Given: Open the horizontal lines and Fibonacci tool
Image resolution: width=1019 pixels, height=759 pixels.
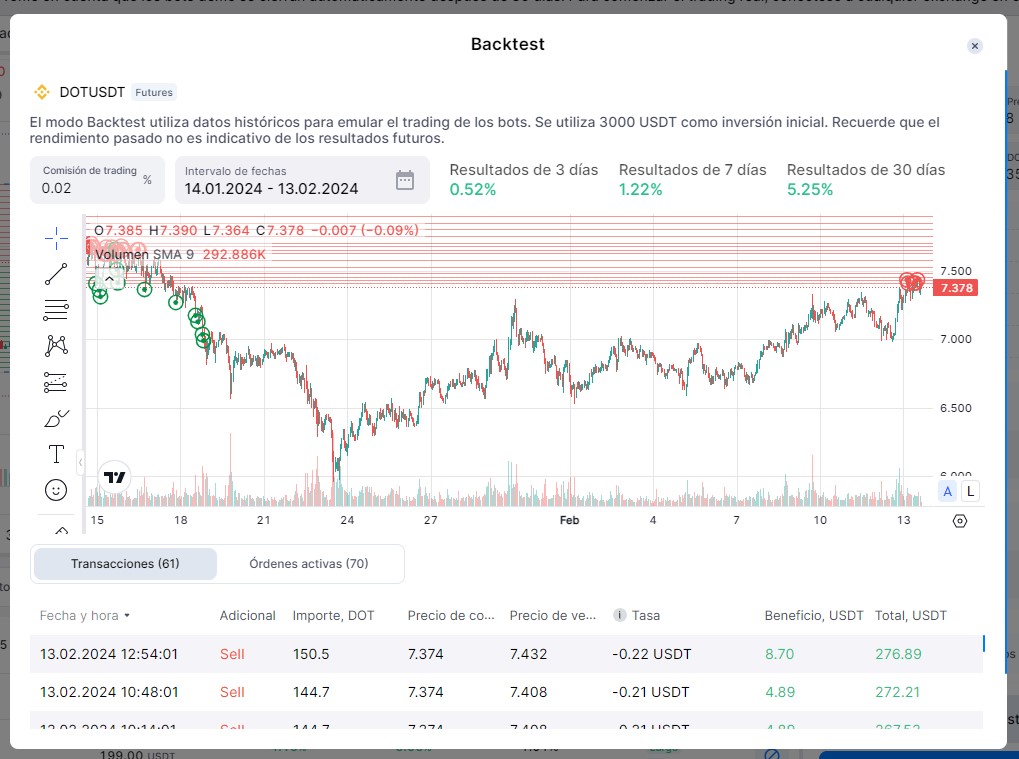Looking at the screenshot, I should coord(56,310).
